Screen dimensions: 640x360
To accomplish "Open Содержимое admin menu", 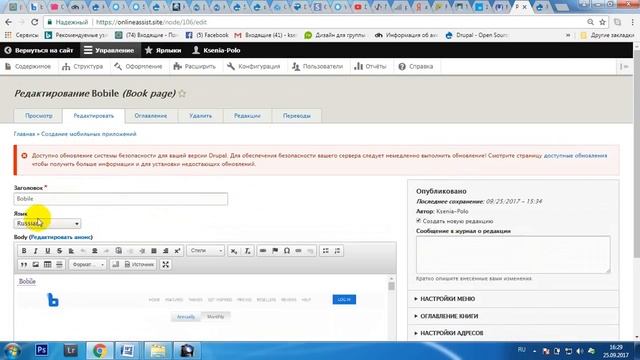I will (28, 67).
